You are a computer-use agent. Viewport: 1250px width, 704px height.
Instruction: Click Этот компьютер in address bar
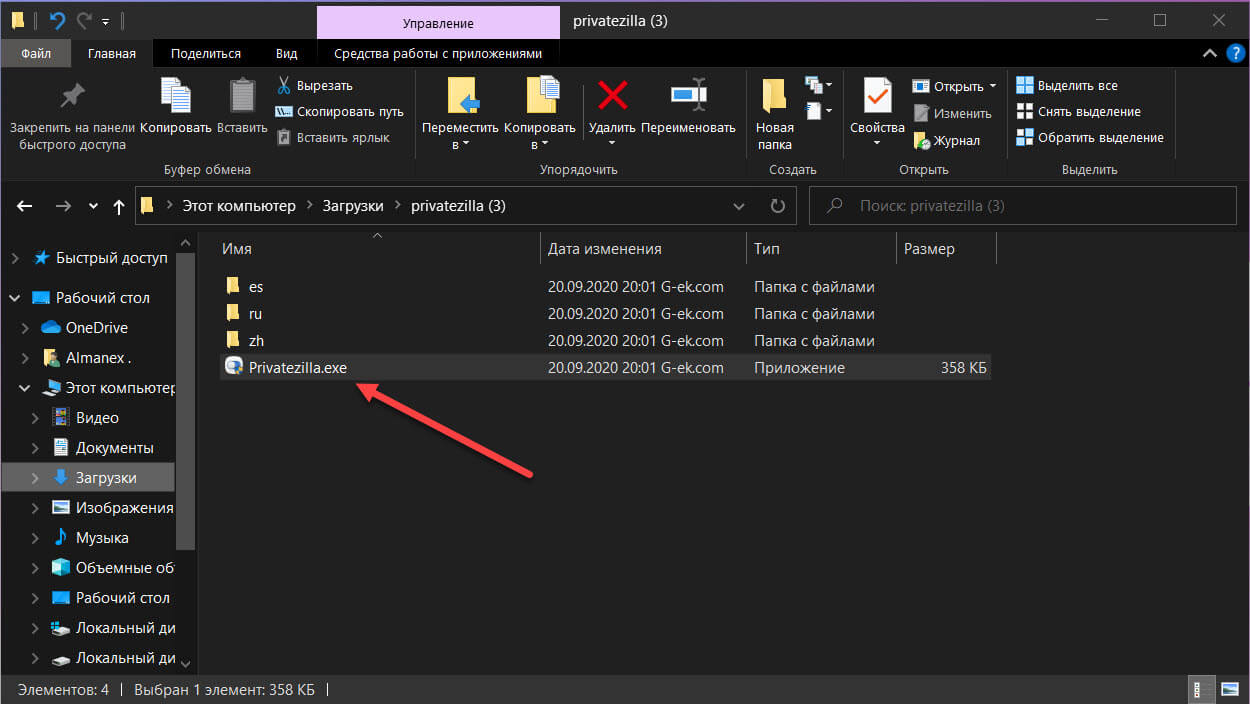(x=238, y=206)
